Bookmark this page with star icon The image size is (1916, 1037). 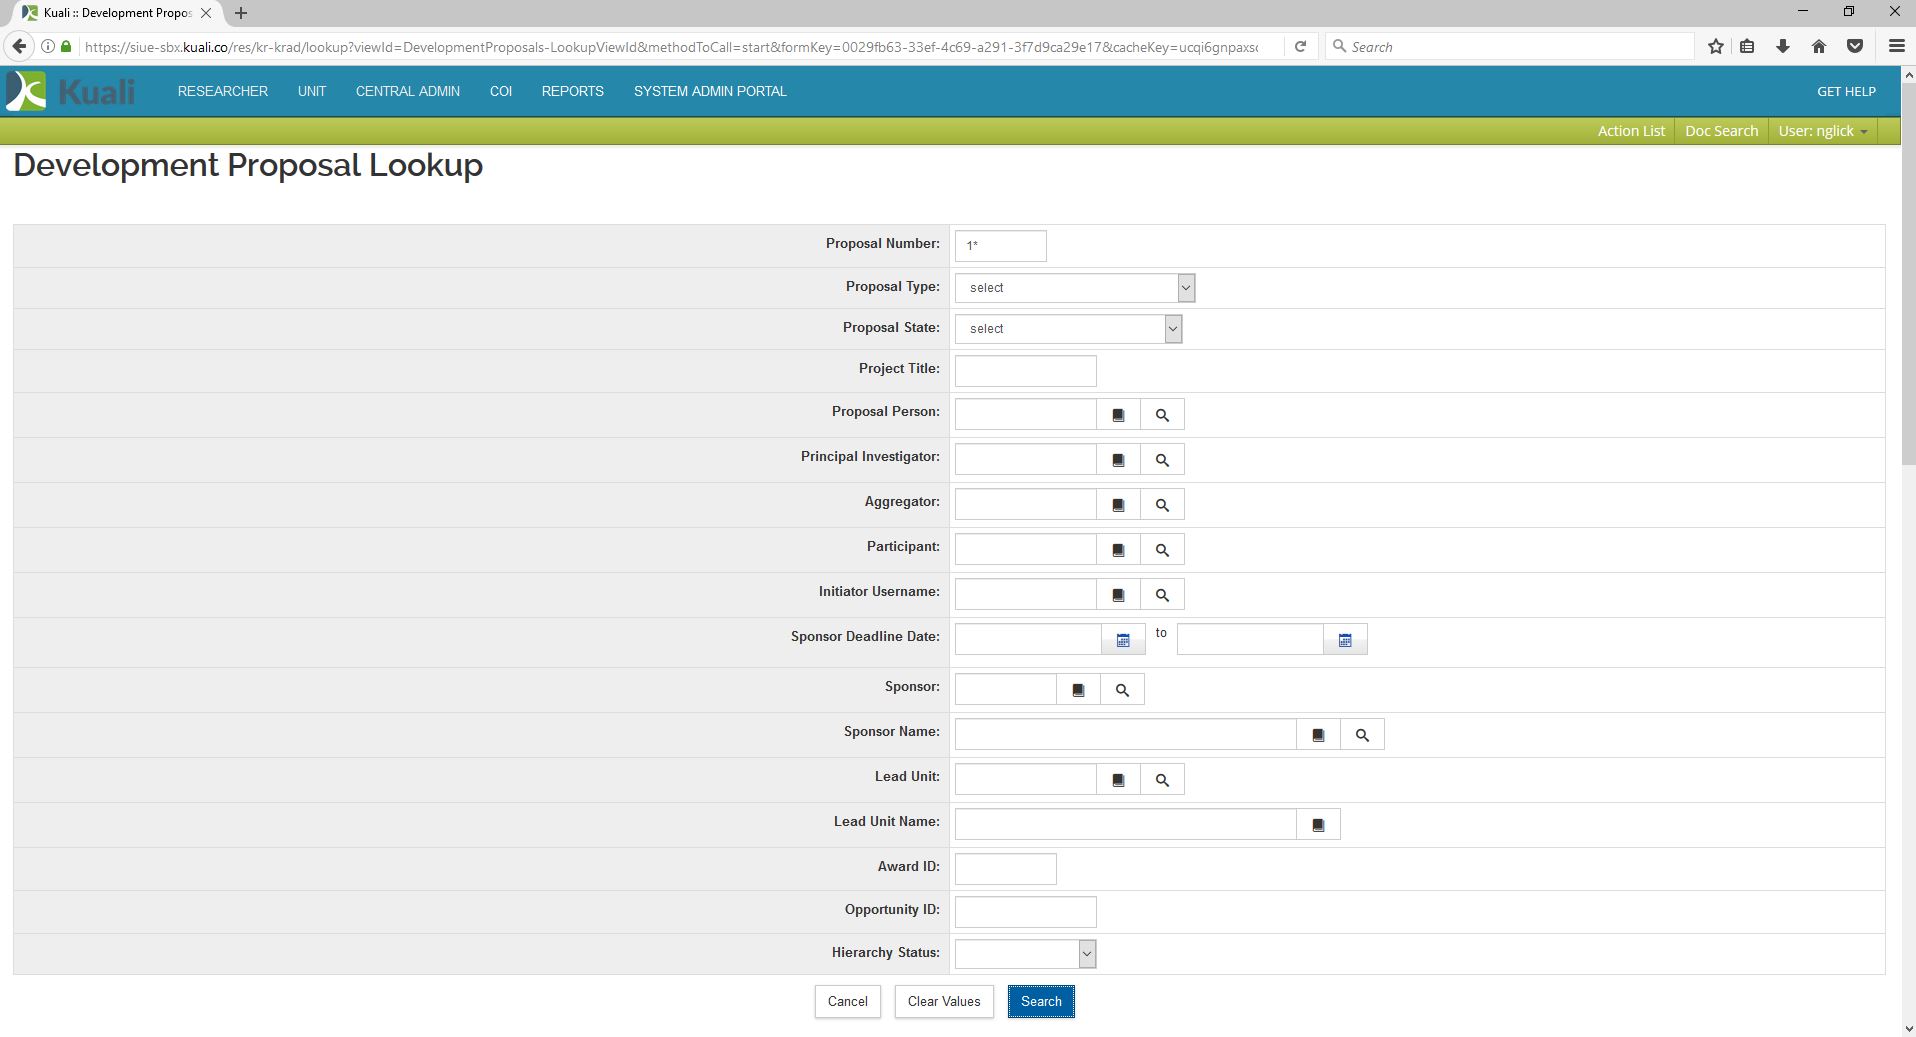(x=1716, y=47)
